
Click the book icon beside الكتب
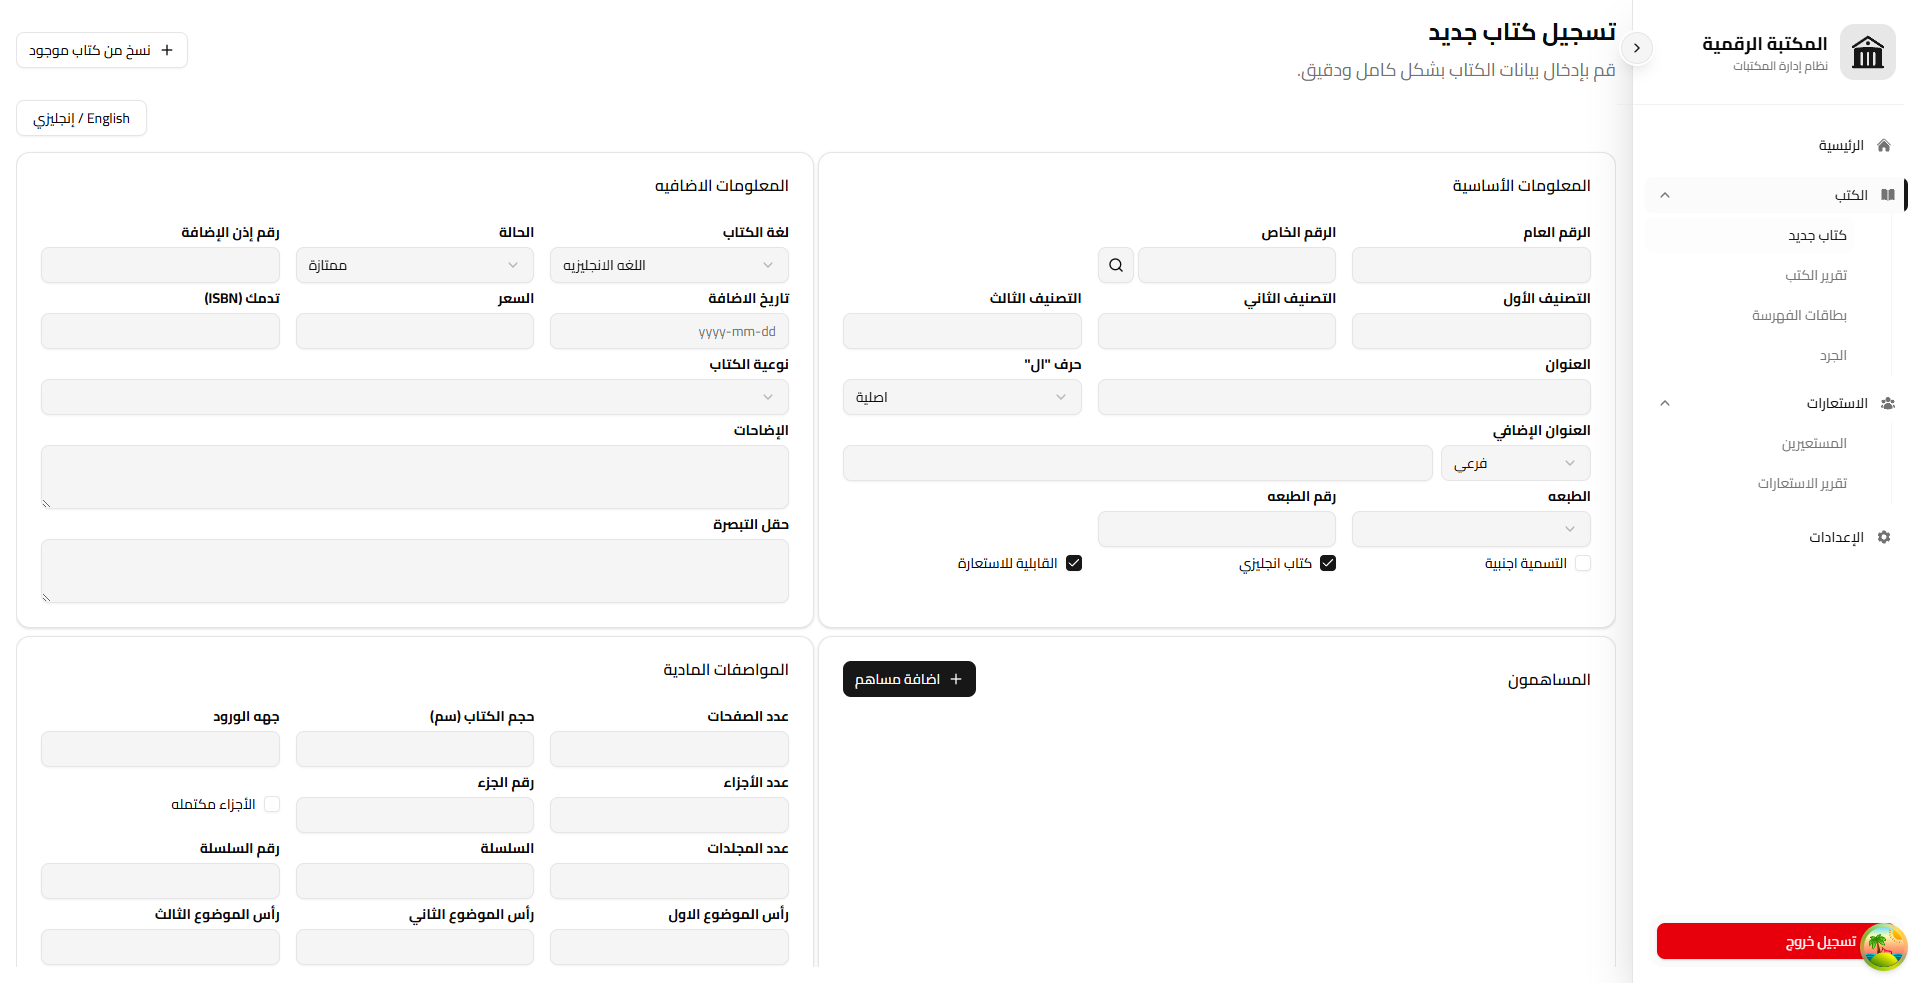coord(1887,194)
